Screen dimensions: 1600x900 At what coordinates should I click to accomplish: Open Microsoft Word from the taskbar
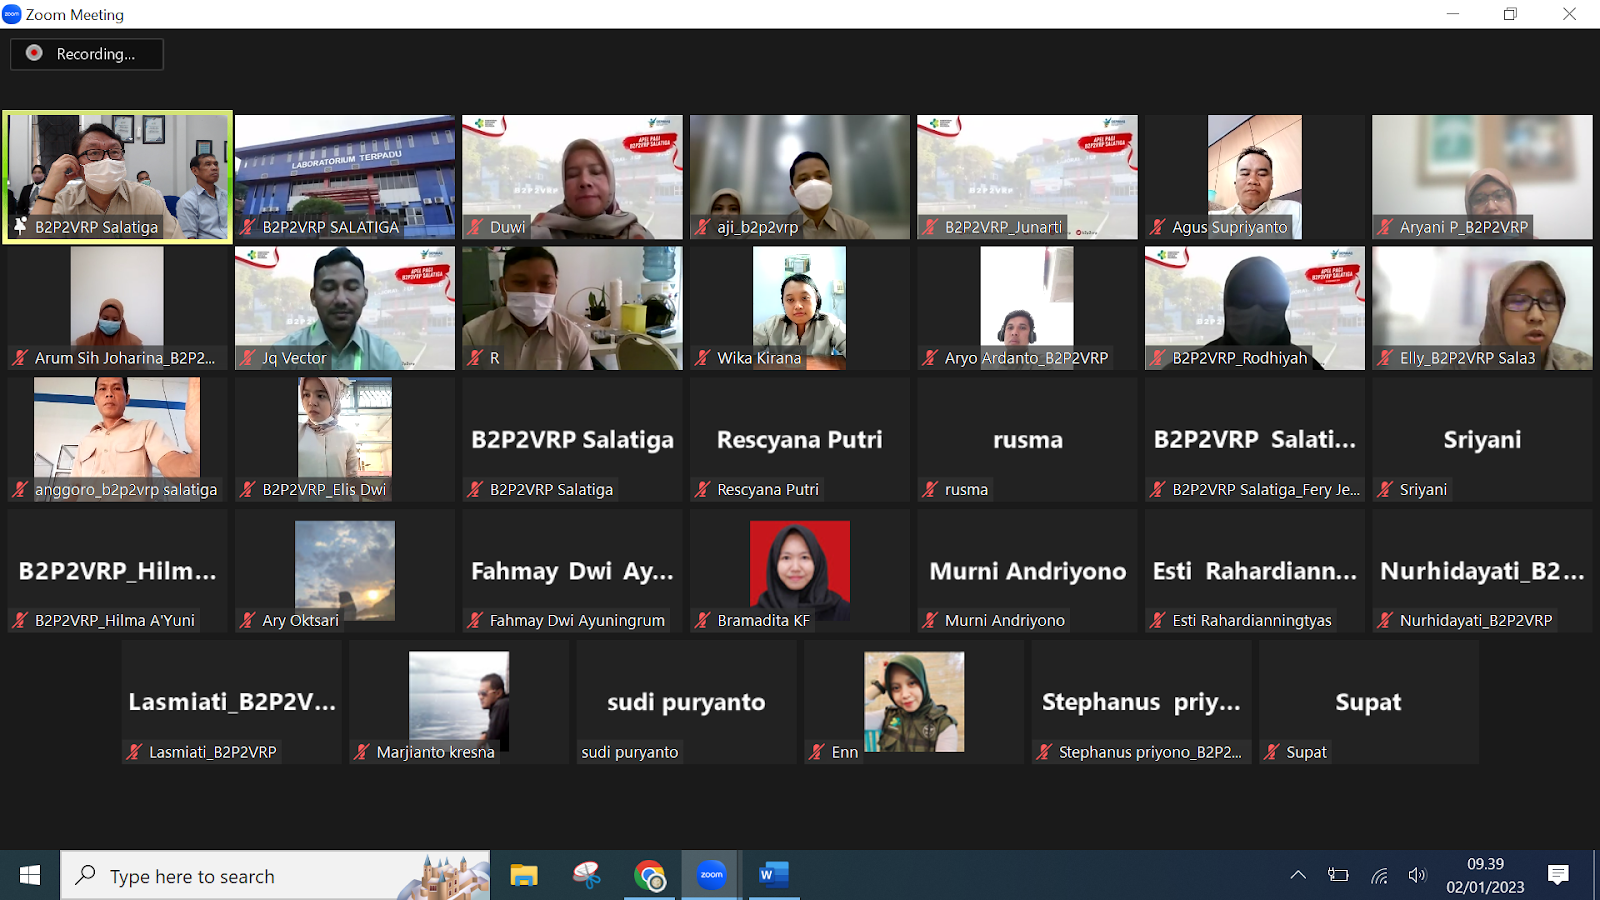(x=773, y=876)
